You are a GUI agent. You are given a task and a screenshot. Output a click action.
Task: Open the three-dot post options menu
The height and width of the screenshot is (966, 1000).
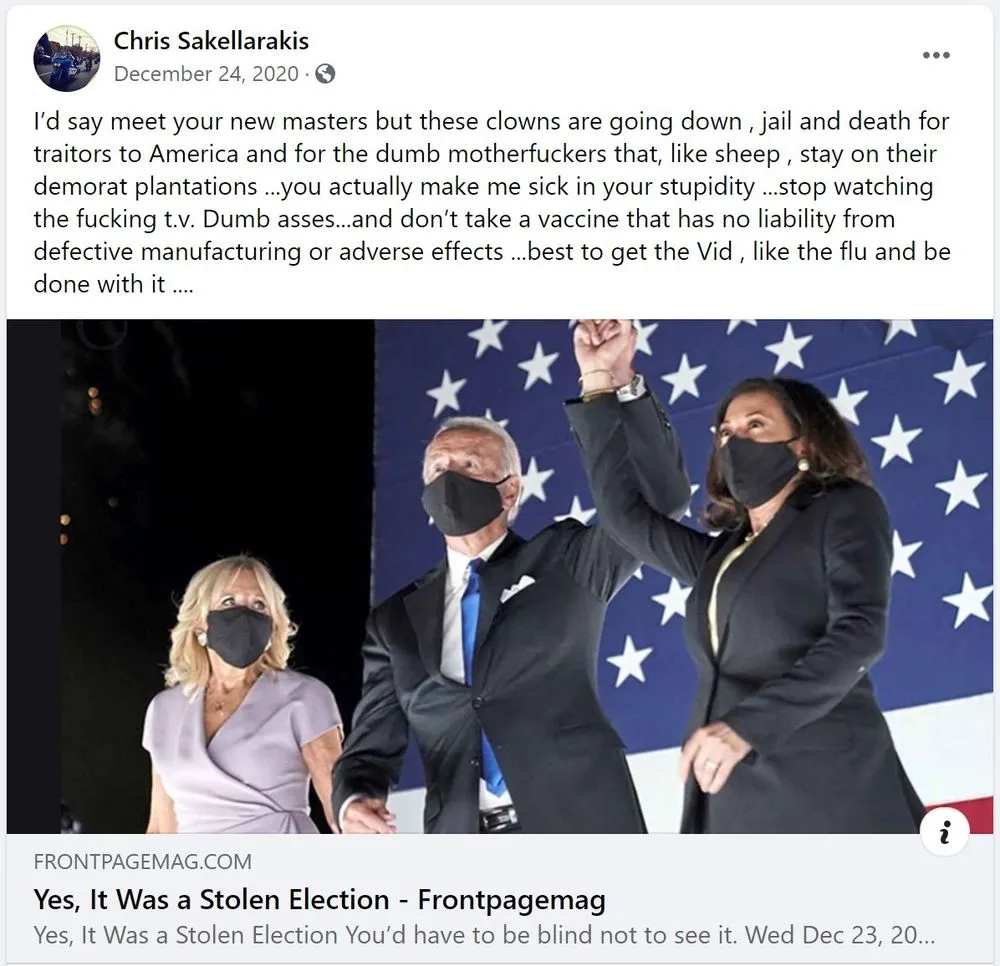[936, 55]
